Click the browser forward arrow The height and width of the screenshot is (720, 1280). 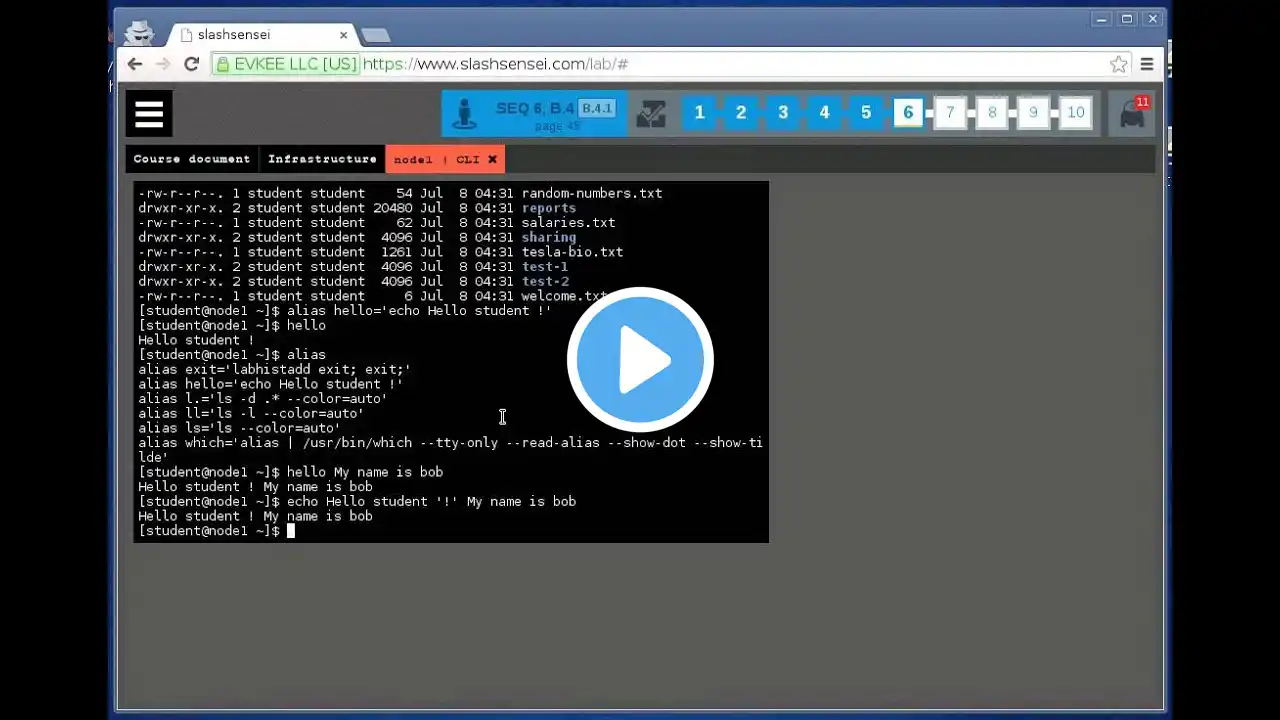click(x=163, y=64)
